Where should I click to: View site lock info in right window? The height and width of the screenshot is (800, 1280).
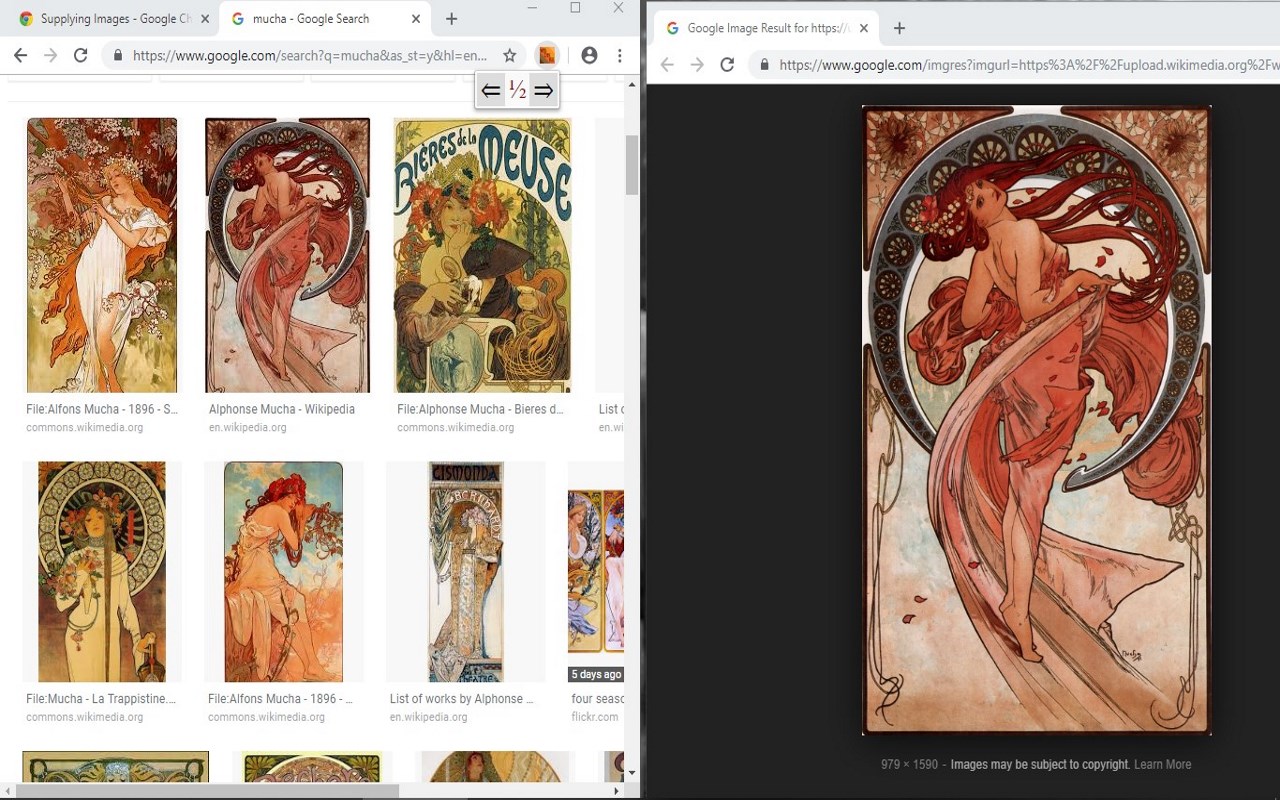[765, 65]
